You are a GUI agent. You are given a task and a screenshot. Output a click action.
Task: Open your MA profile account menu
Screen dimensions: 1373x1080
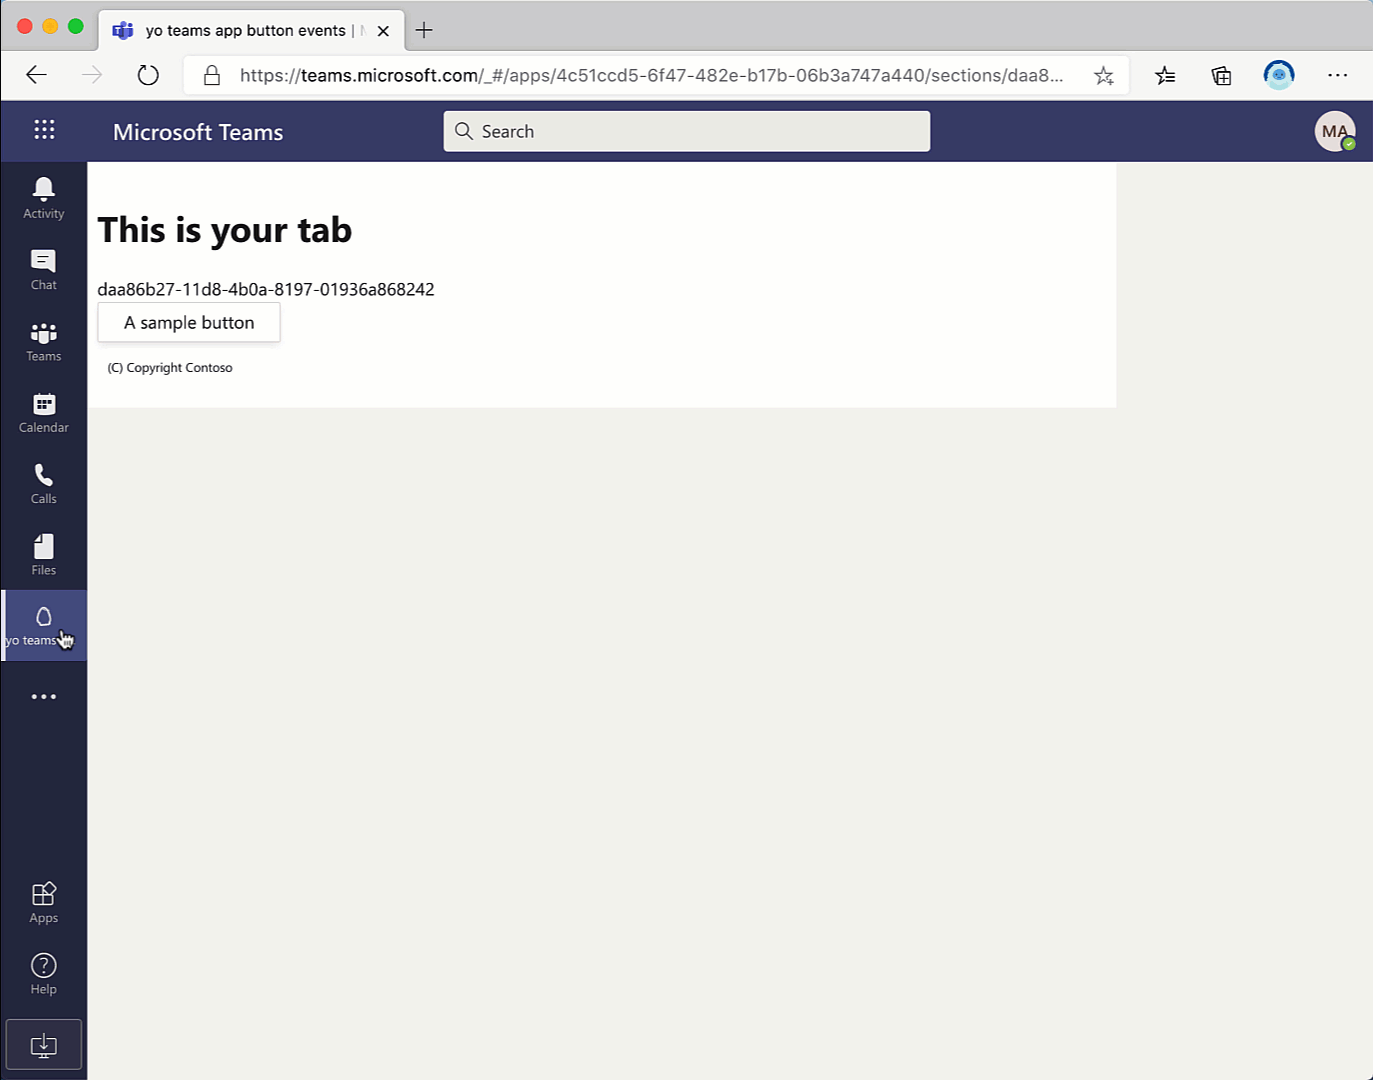point(1335,131)
